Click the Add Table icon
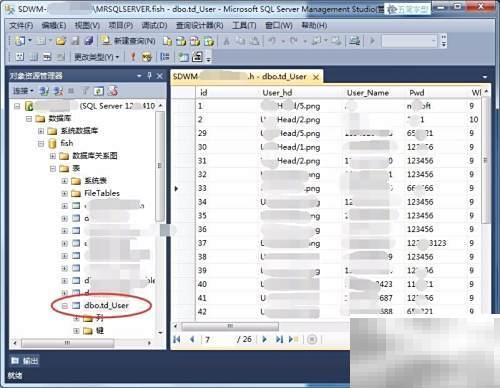Screen dimensions: 500x388 183,57
